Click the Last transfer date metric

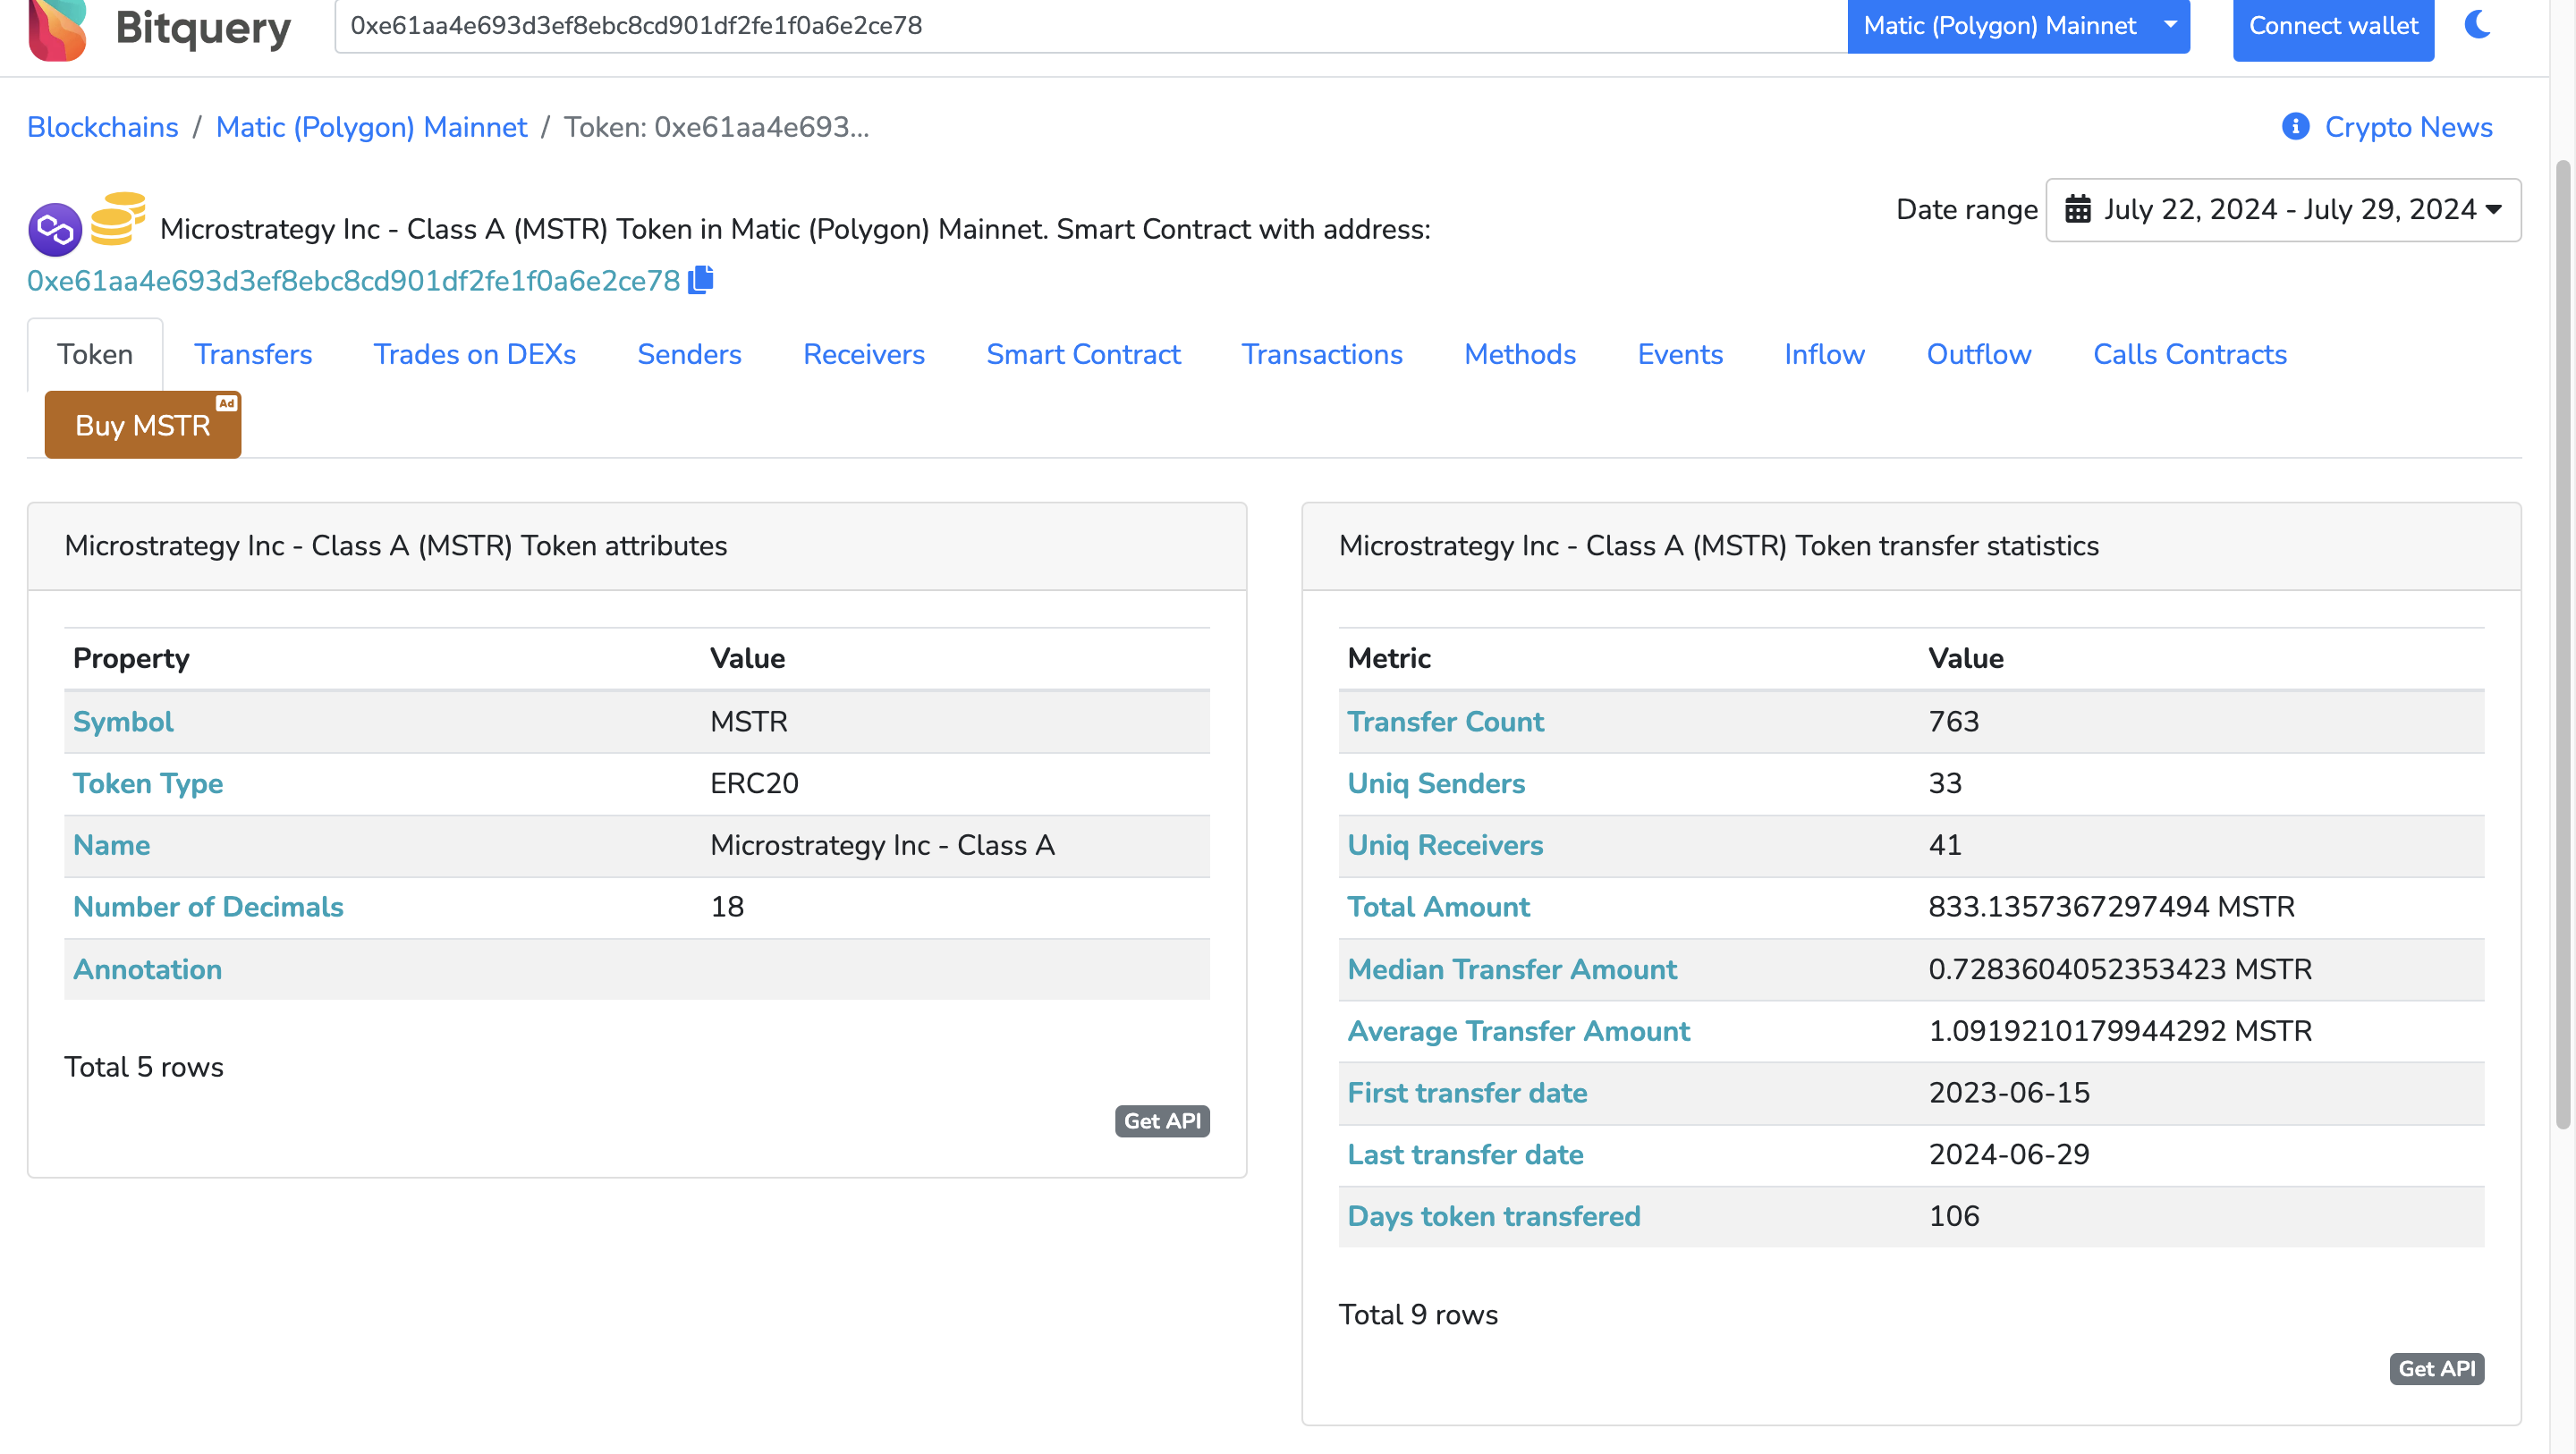coord(1465,1155)
